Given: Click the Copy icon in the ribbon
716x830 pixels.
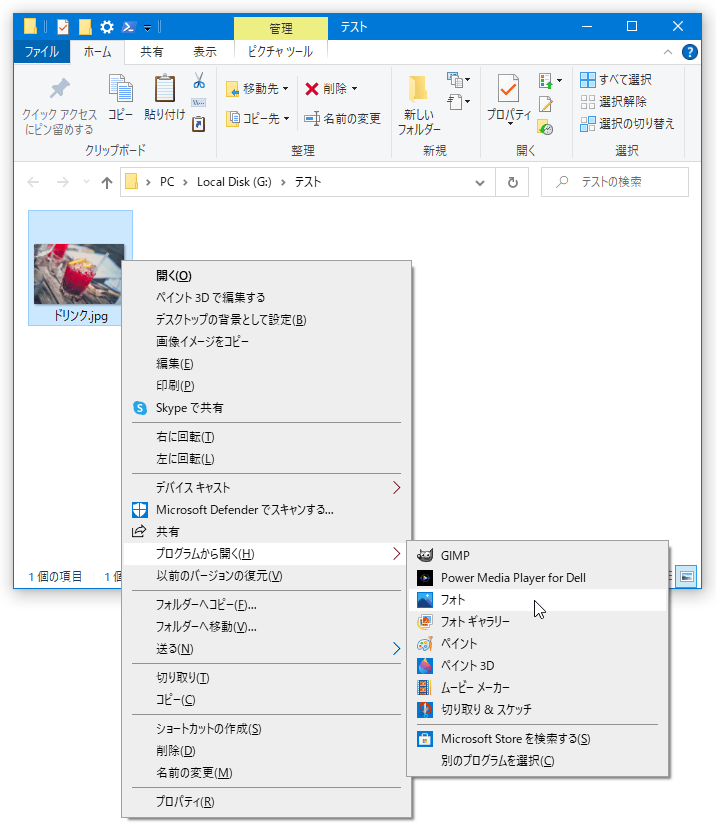Looking at the screenshot, I should 121,88.
